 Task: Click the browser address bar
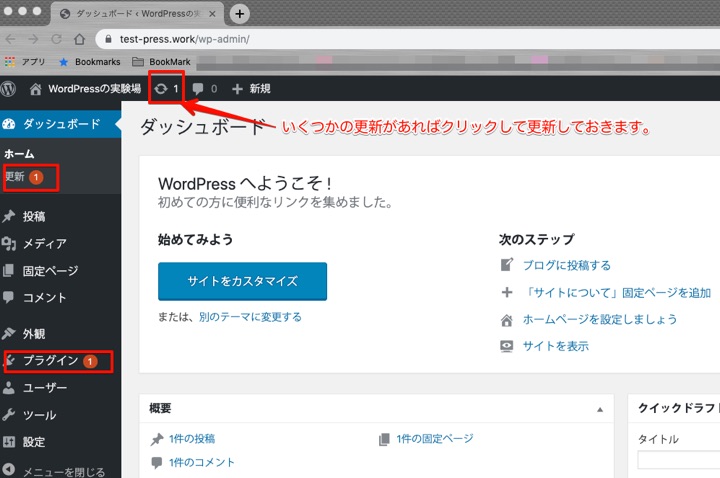[408, 39]
